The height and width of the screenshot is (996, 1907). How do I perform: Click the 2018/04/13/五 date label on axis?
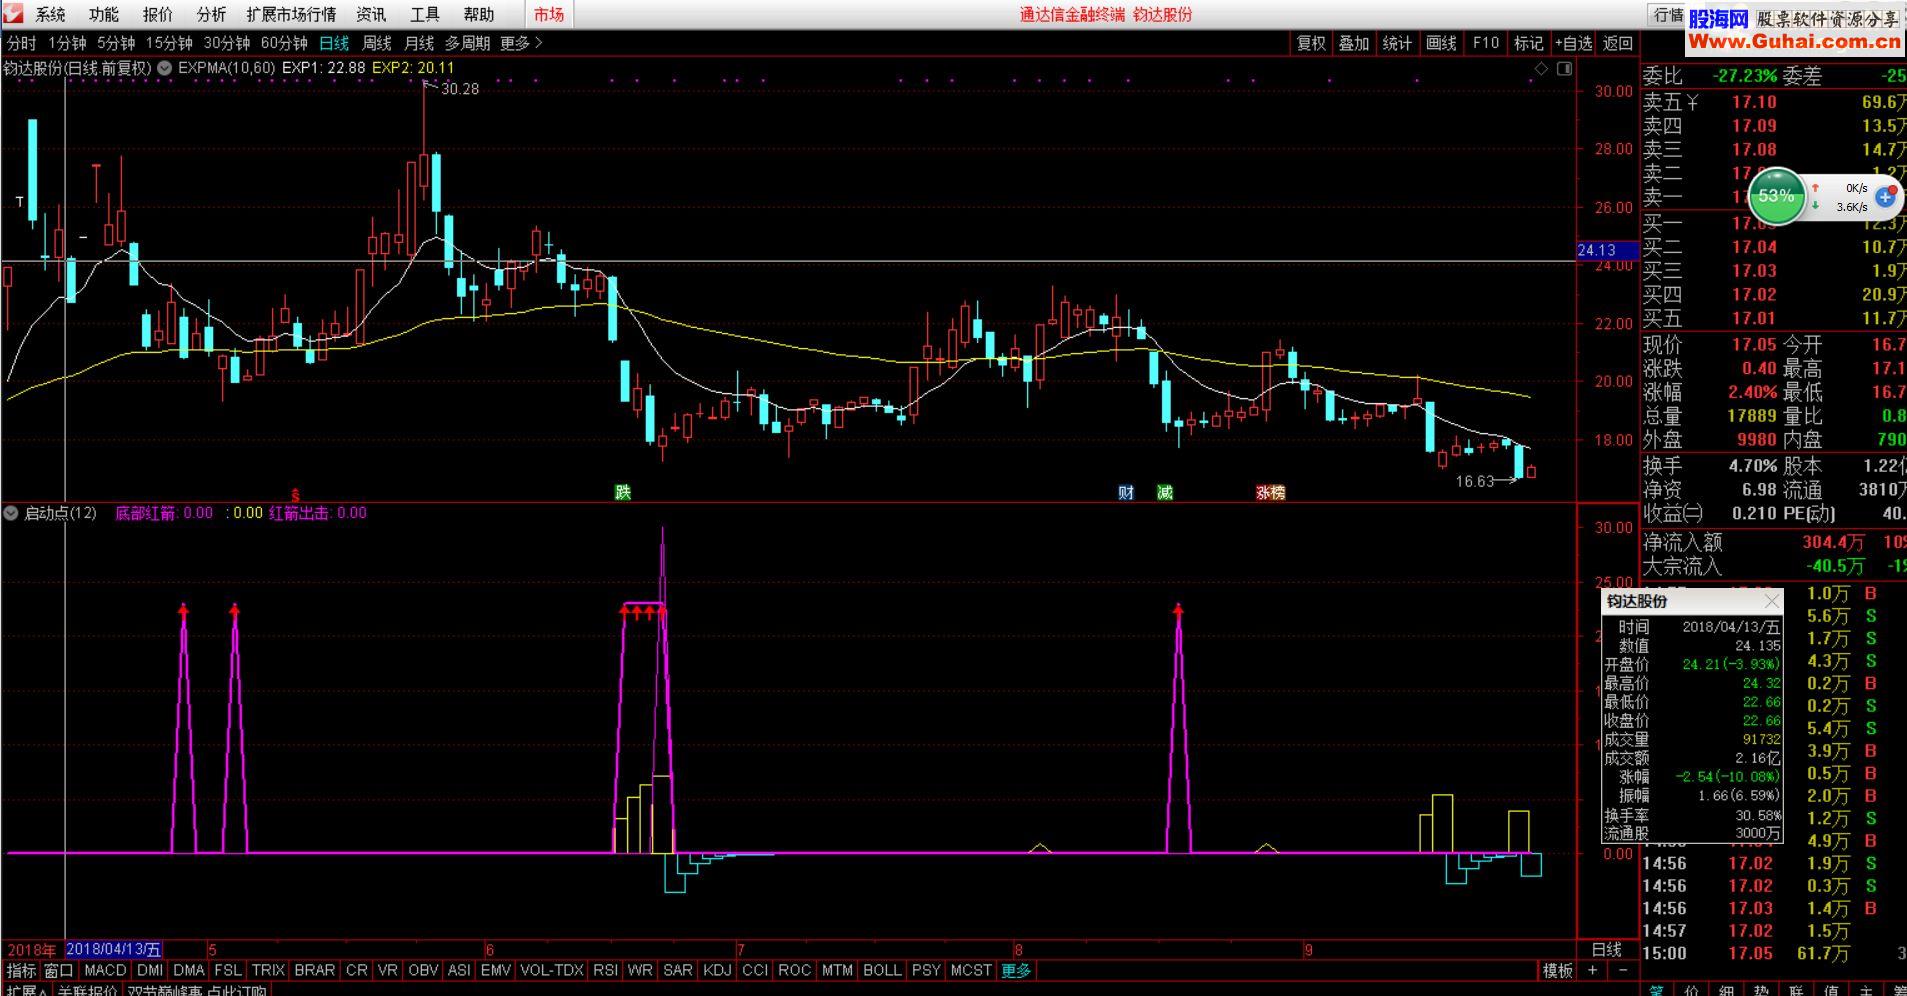coord(113,950)
